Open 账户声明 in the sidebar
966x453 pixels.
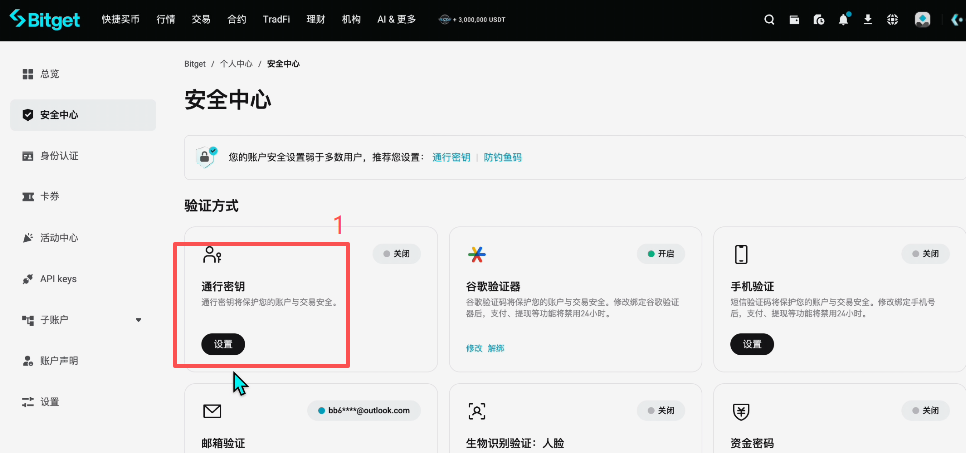point(83,361)
